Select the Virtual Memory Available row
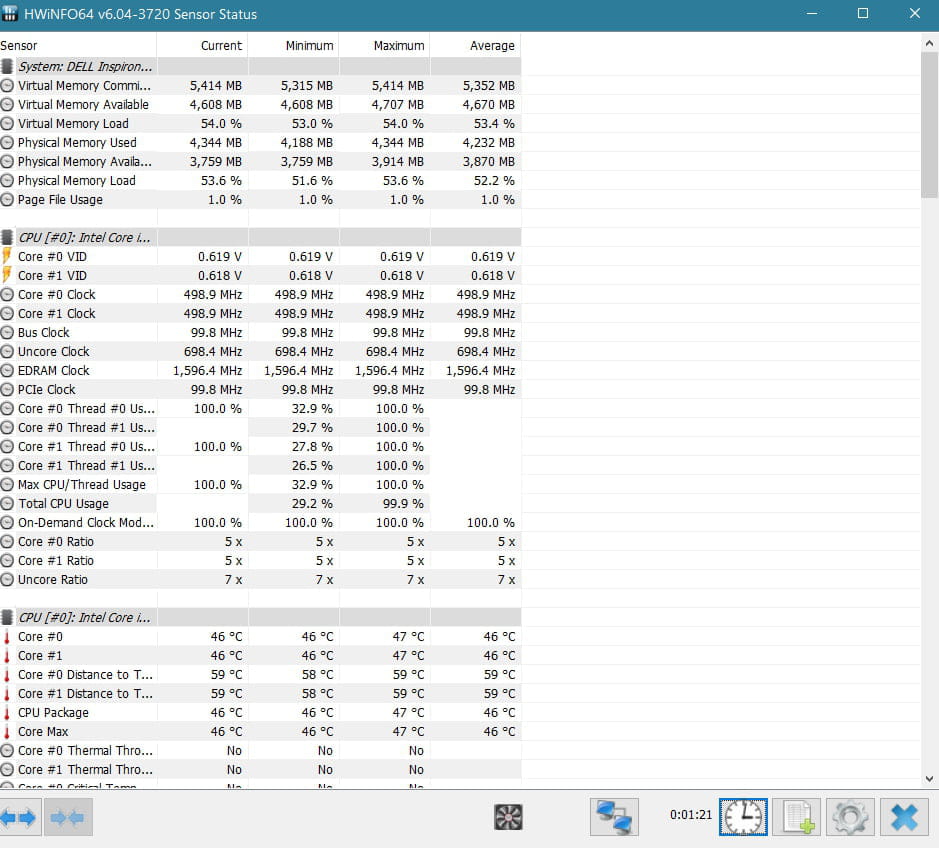939x848 pixels. pyautogui.click(x=261, y=105)
